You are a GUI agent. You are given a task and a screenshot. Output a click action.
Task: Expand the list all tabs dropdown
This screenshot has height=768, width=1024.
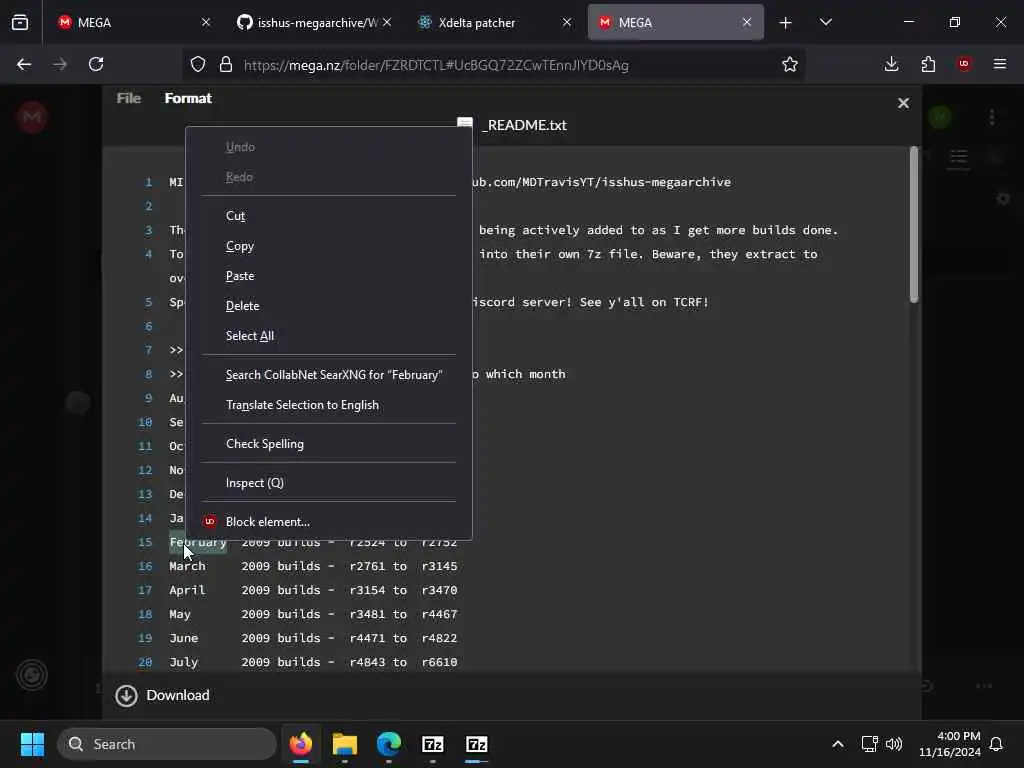(826, 22)
